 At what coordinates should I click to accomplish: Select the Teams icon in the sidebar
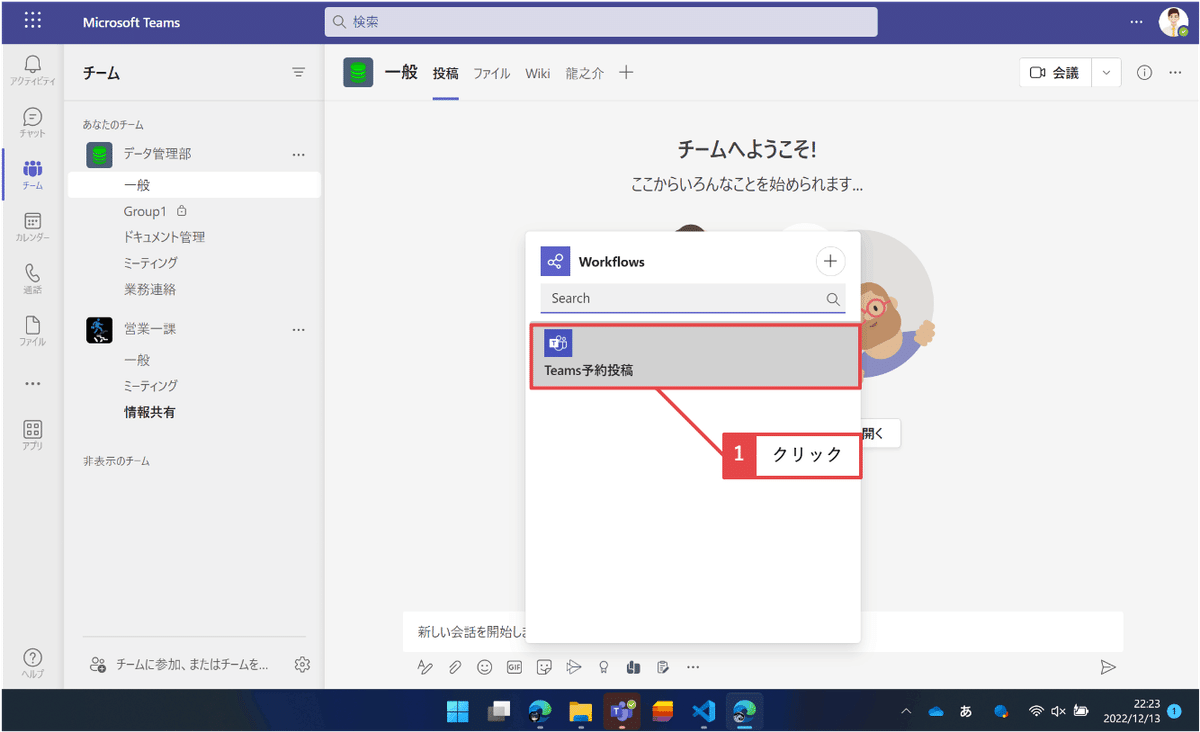pyautogui.click(x=33, y=175)
